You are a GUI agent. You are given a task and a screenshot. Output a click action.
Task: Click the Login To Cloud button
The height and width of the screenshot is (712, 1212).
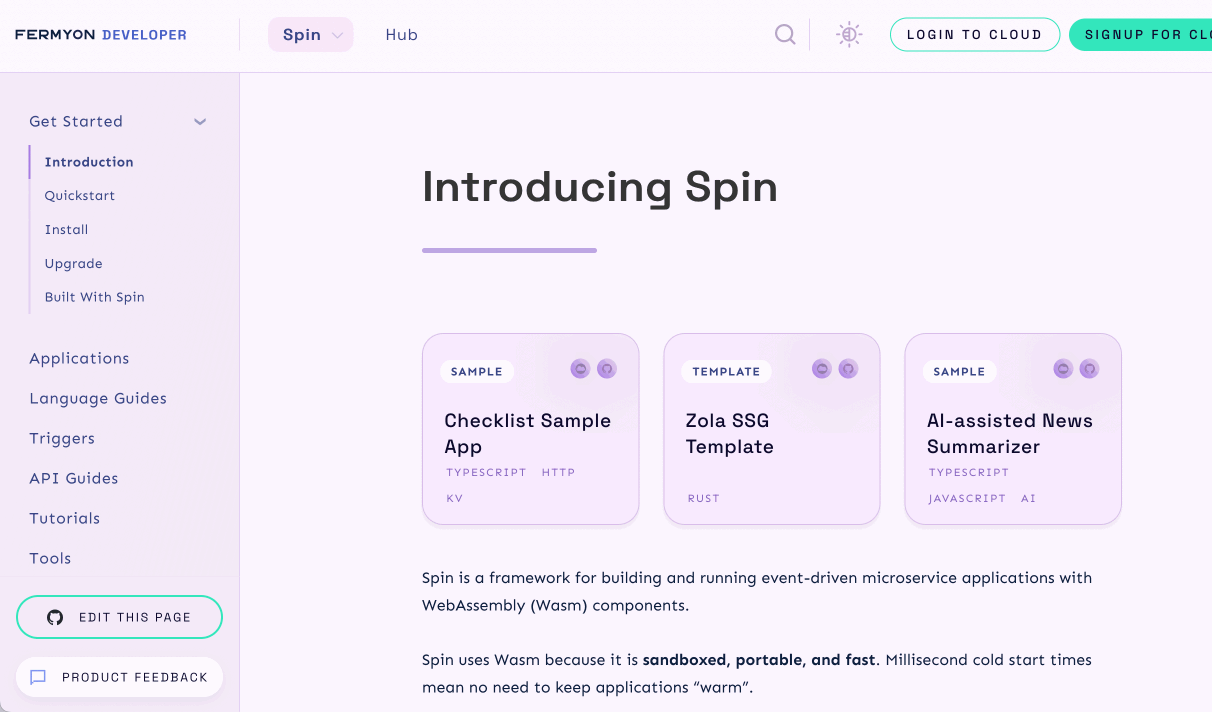point(974,34)
